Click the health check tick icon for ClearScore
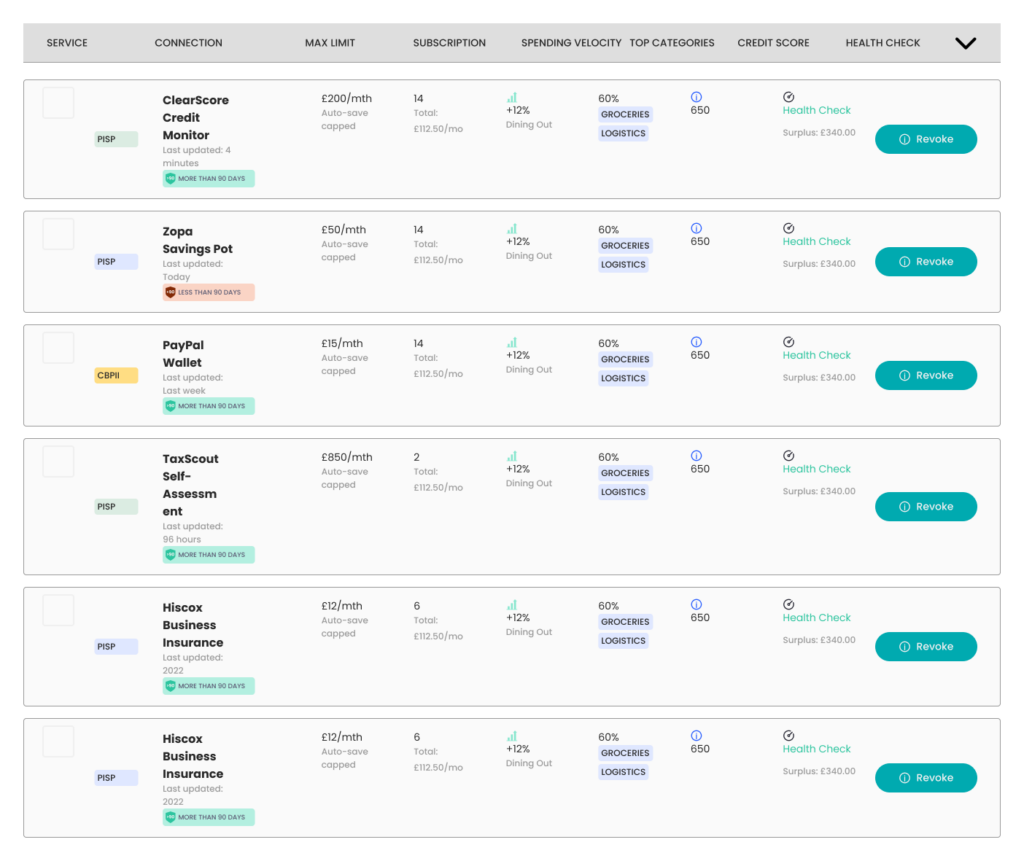This screenshot has width=1024, height=861. pyautogui.click(x=788, y=97)
